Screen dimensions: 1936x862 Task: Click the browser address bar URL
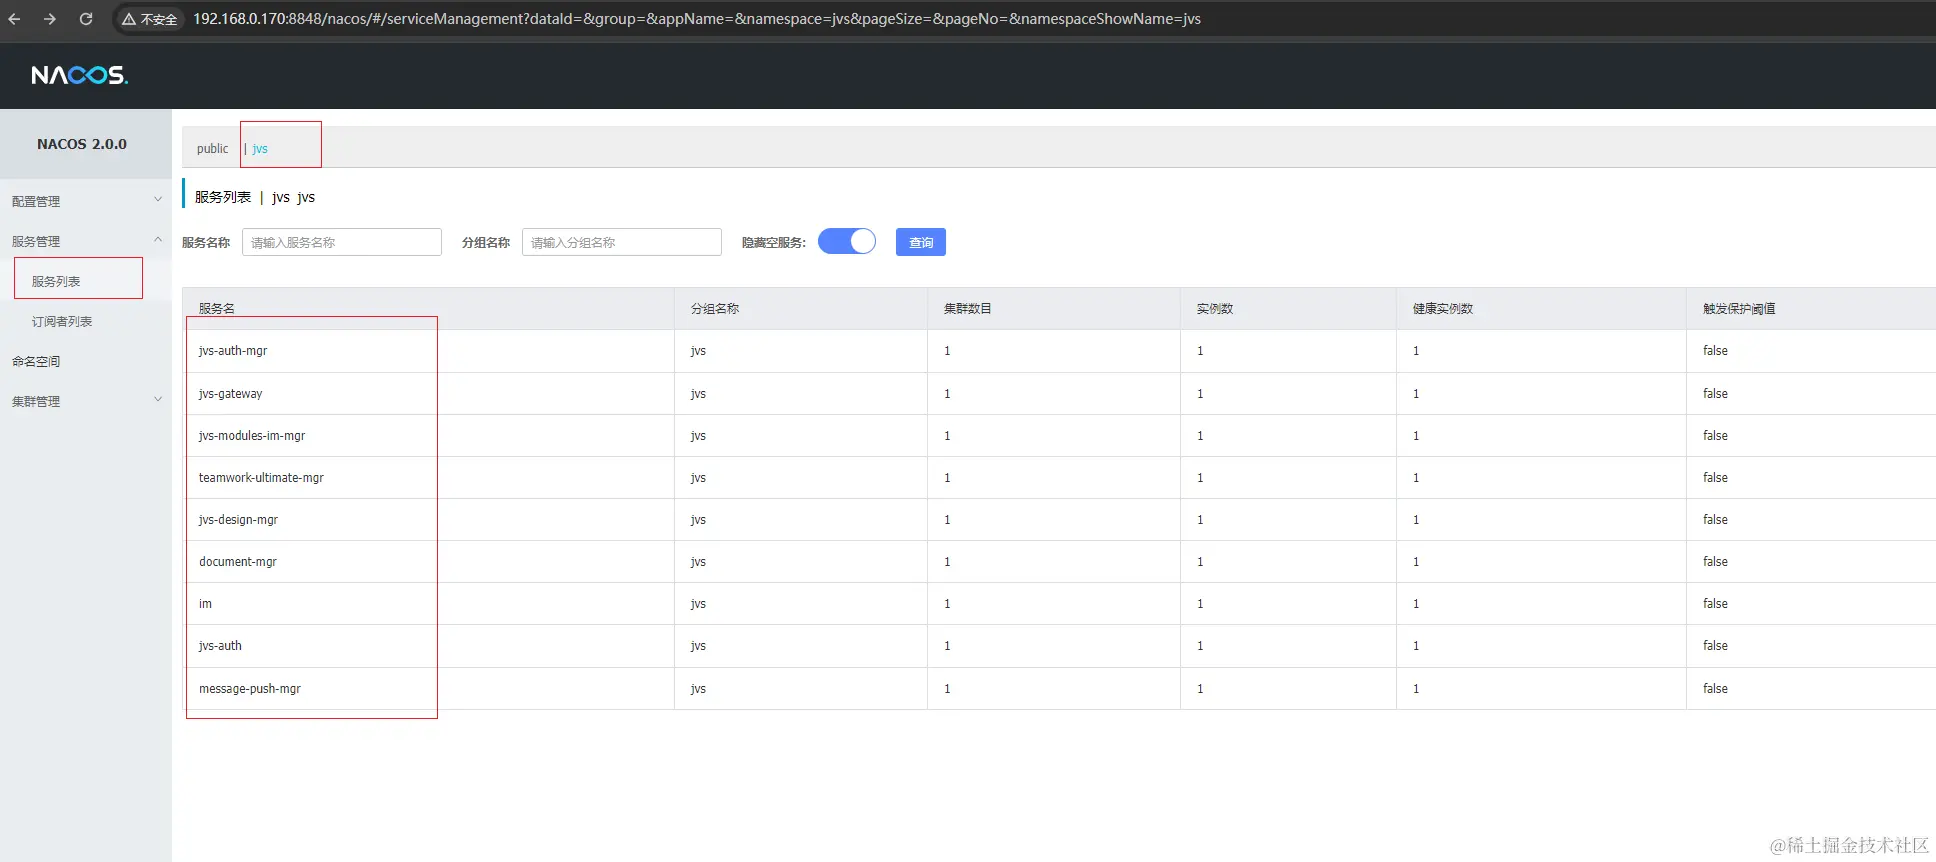697,19
